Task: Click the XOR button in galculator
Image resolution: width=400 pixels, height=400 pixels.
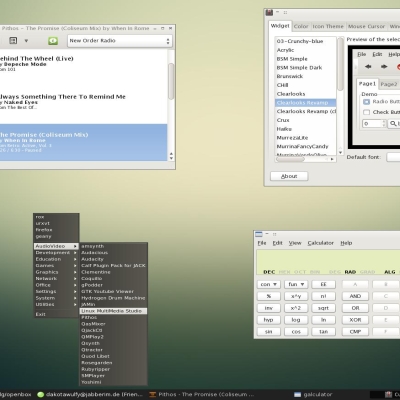Action: point(355,320)
